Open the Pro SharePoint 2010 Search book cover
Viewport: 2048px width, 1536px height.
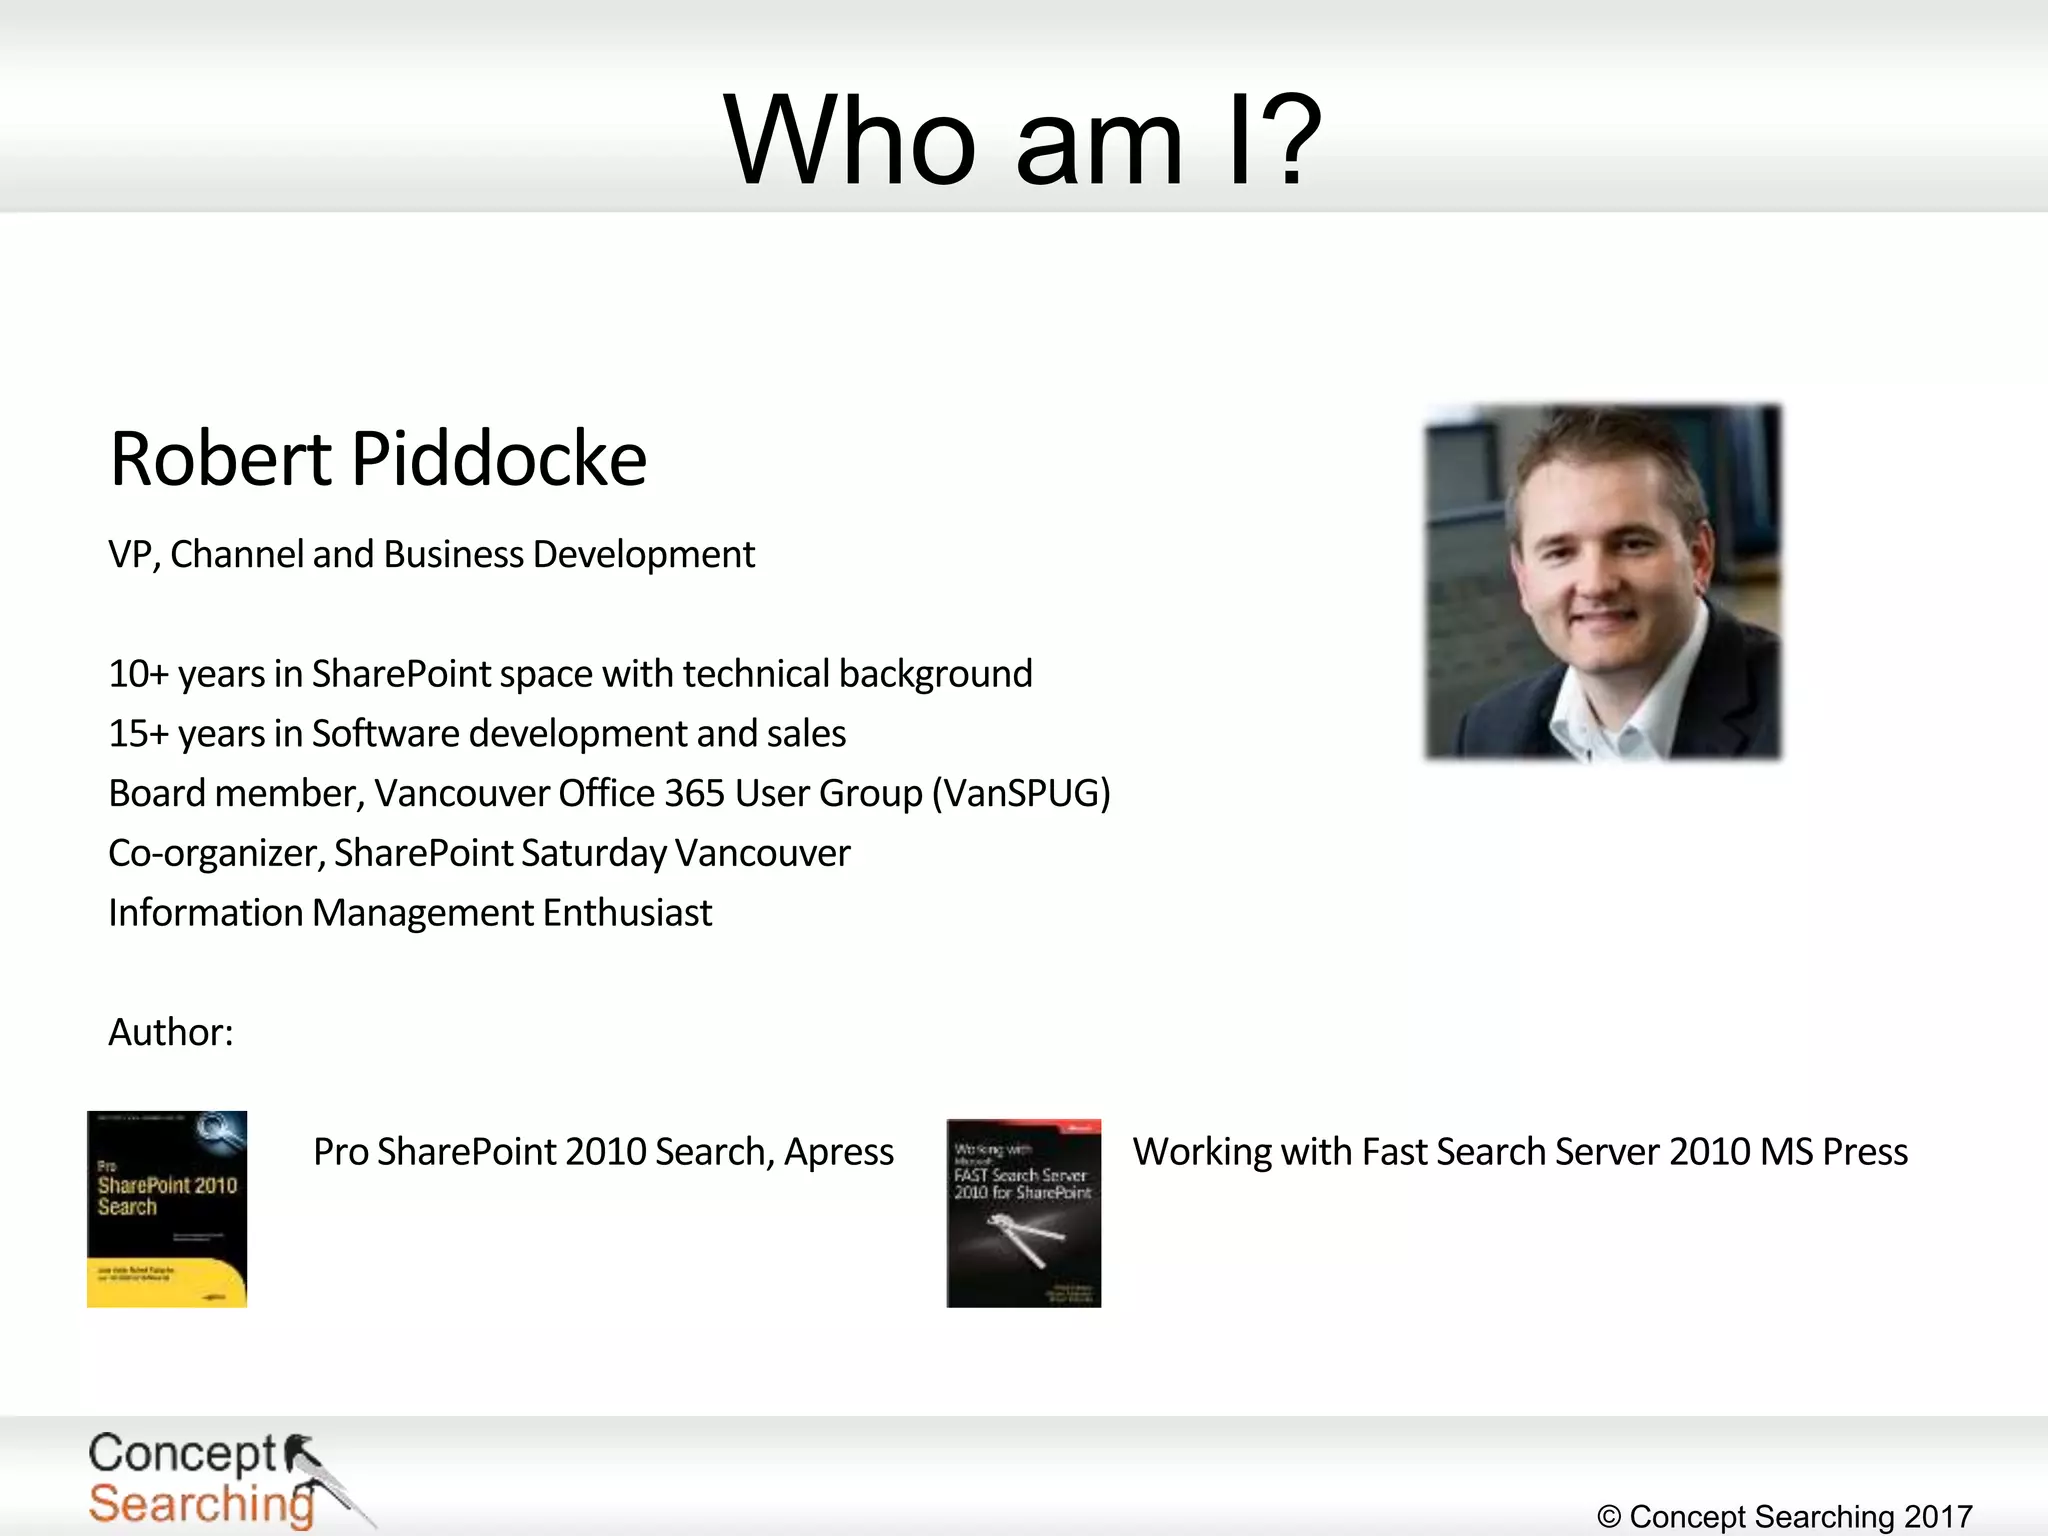click(x=167, y=1209)
